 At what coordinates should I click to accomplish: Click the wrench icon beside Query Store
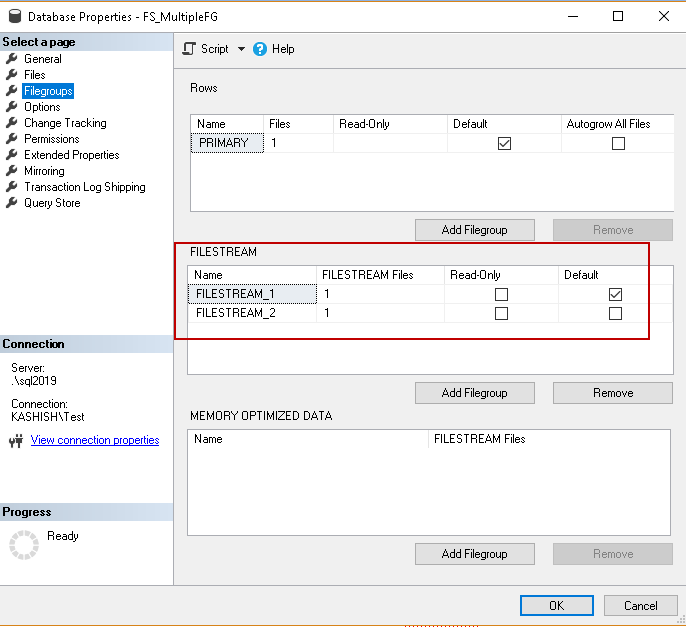[12, 203]
